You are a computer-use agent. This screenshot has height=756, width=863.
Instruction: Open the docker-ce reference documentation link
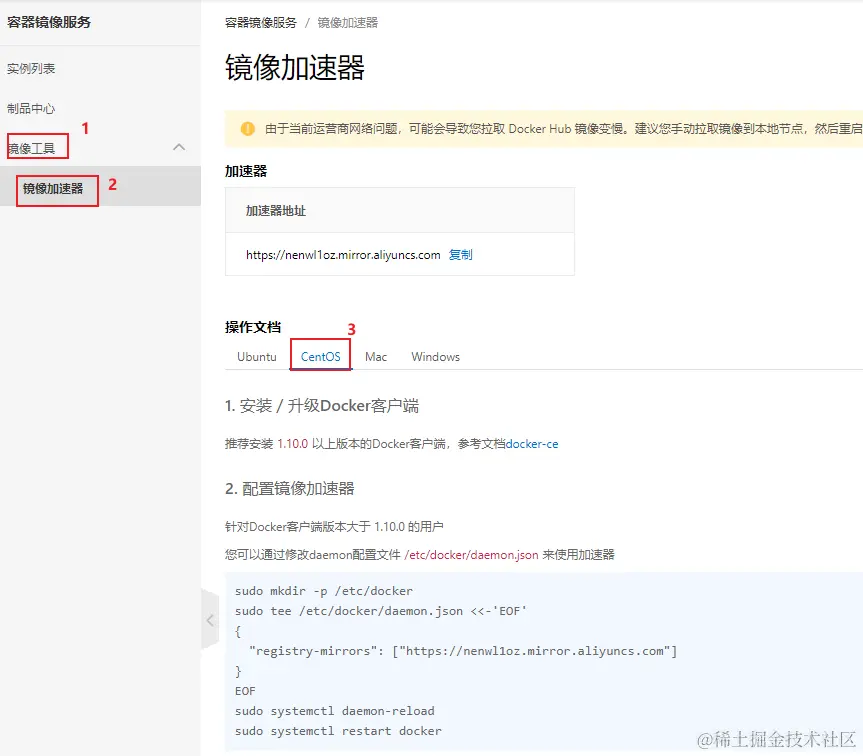(x=532, y=444)
